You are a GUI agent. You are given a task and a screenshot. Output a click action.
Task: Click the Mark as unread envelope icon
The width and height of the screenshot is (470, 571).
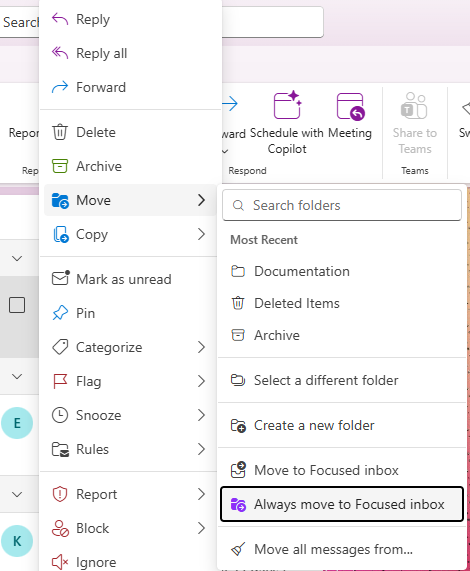tap(60, 279)
